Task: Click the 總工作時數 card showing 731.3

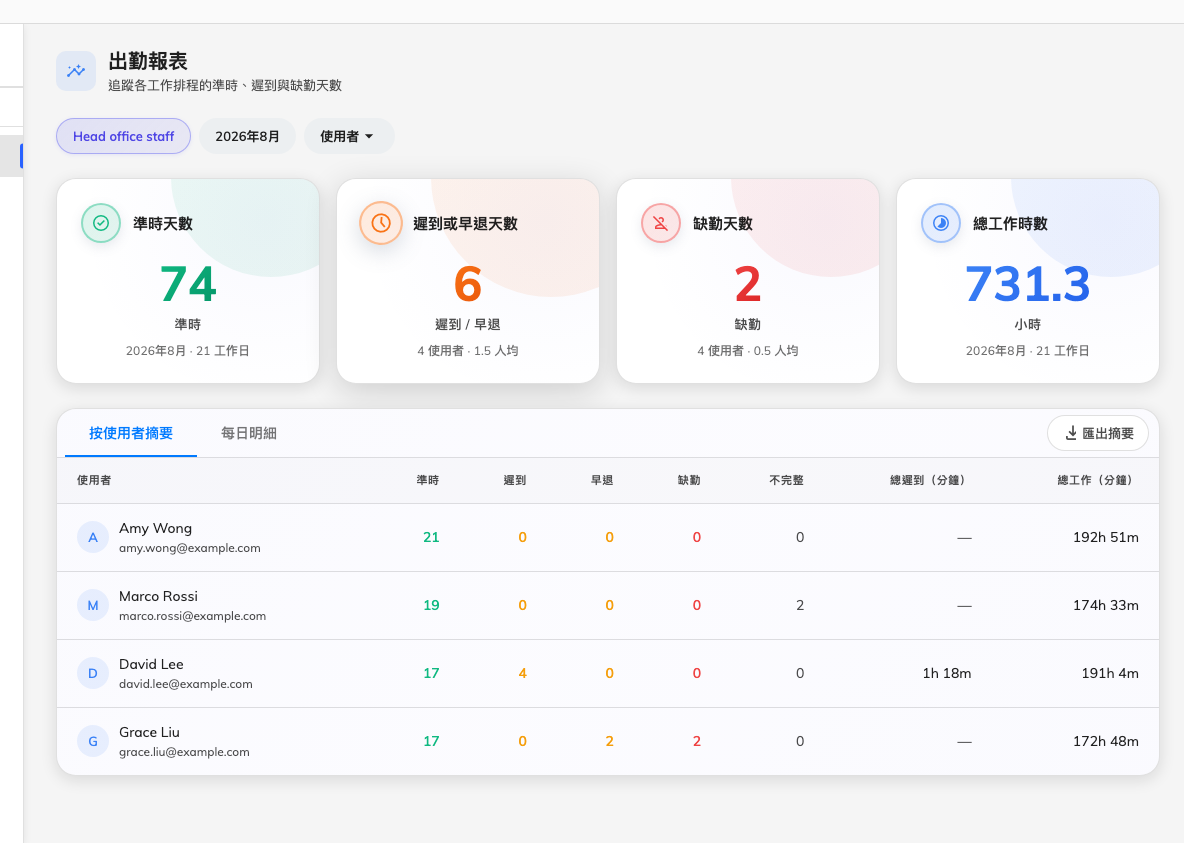Action: tap(1028, 281)
